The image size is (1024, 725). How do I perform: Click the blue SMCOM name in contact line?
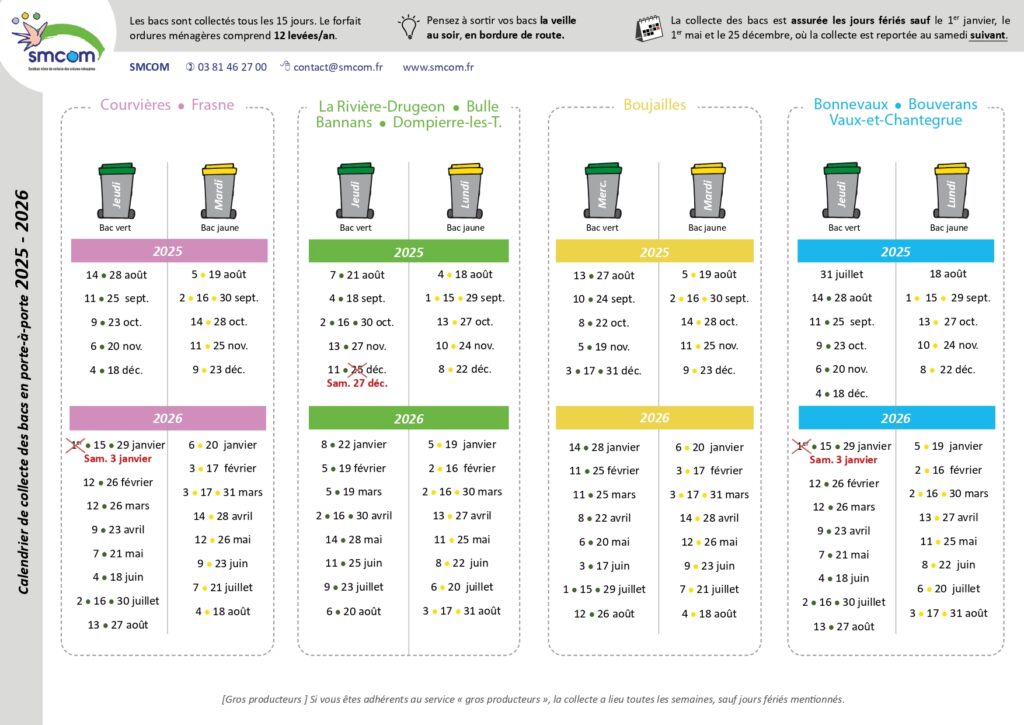click(149, 67)
